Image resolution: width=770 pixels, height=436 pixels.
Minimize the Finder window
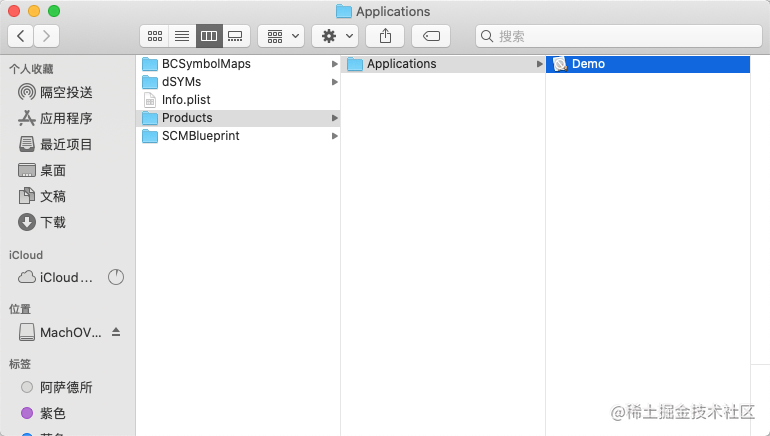[34, 11]
